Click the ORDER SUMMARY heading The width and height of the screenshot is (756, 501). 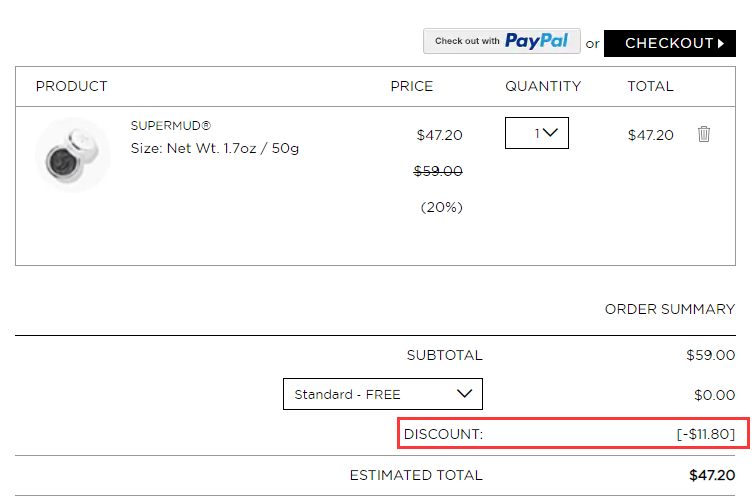point(670,309)
